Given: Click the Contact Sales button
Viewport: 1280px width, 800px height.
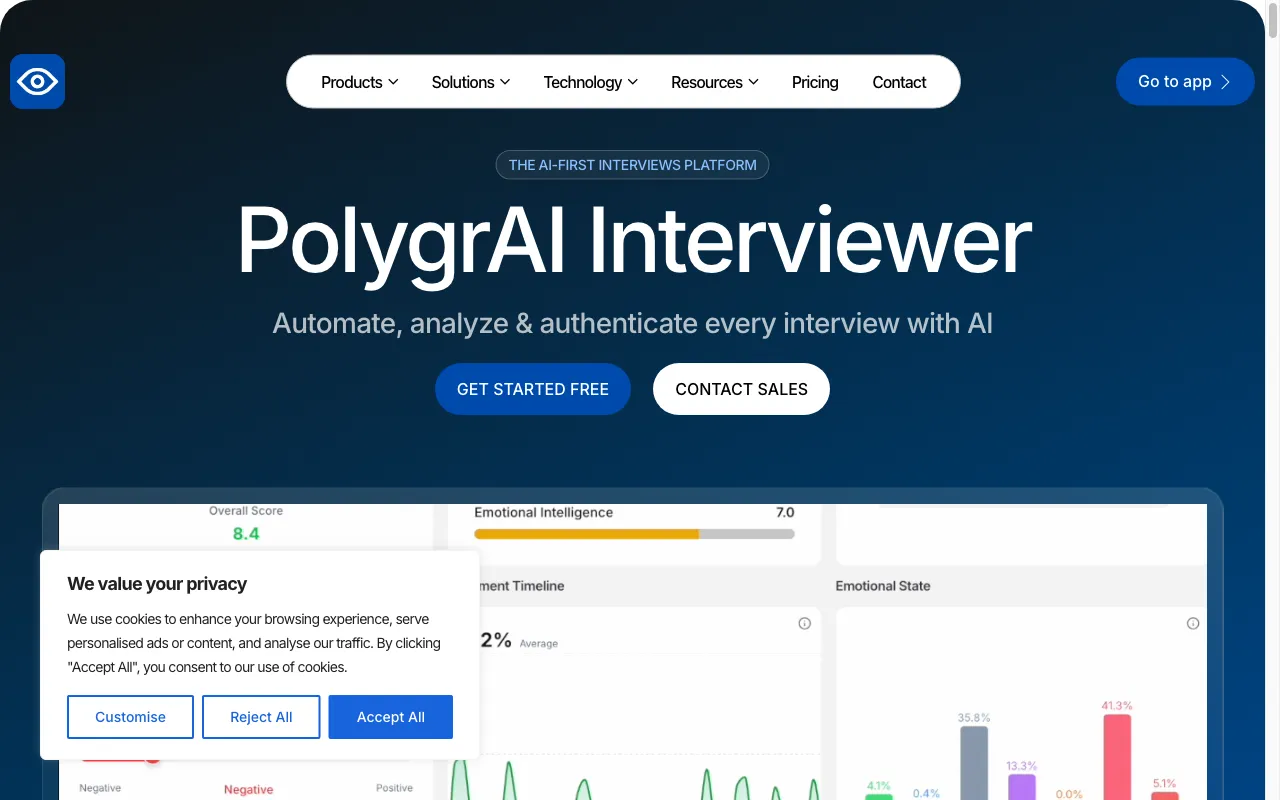Looking at the screenshot, I should (x=741, y=389).
